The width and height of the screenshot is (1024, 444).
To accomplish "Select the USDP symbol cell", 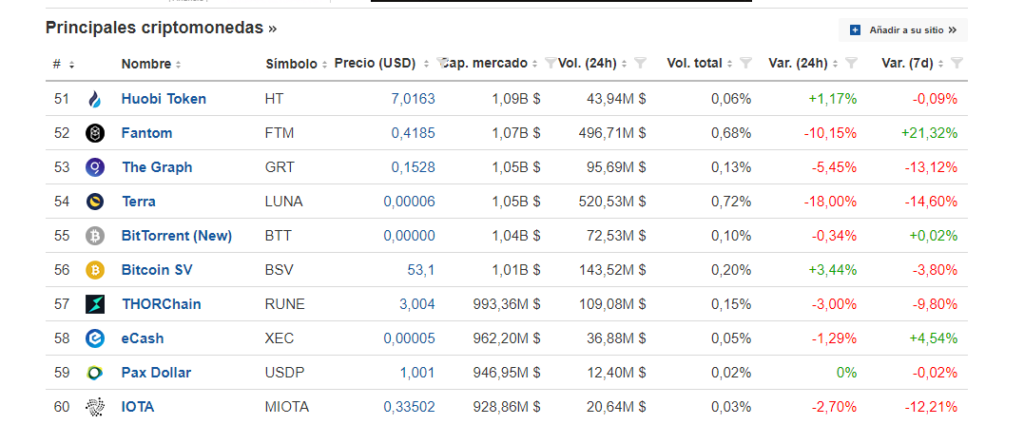I will 284,373.
